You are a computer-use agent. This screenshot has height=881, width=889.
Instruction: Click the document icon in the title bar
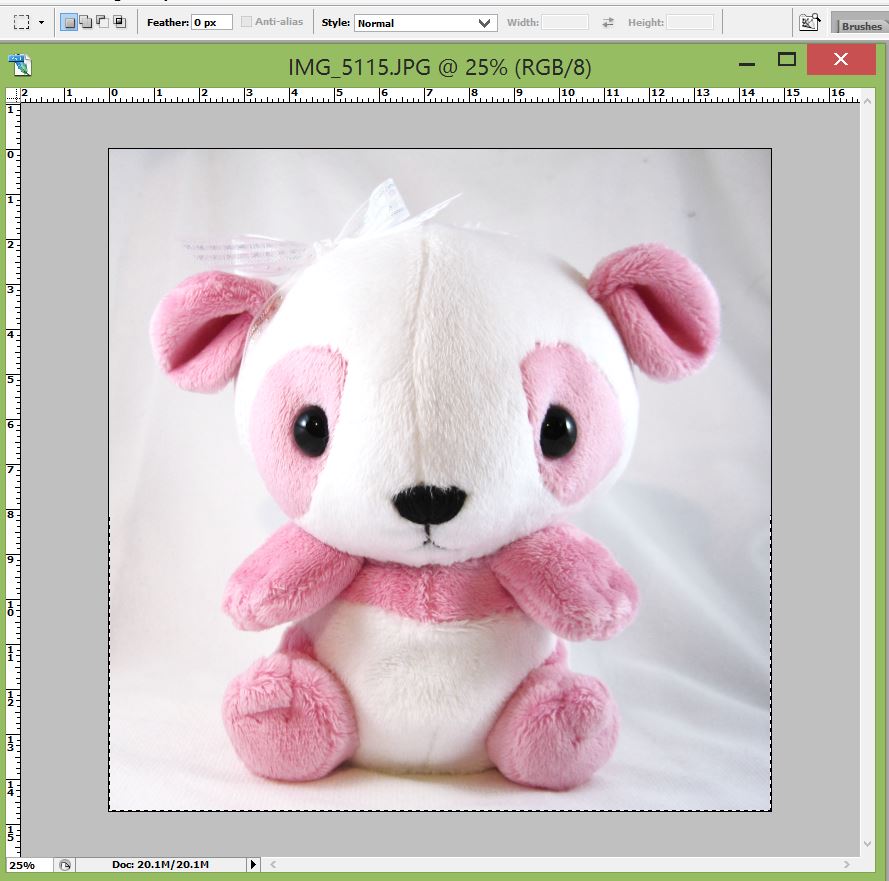pyautogui.click(x=20, y=66)
